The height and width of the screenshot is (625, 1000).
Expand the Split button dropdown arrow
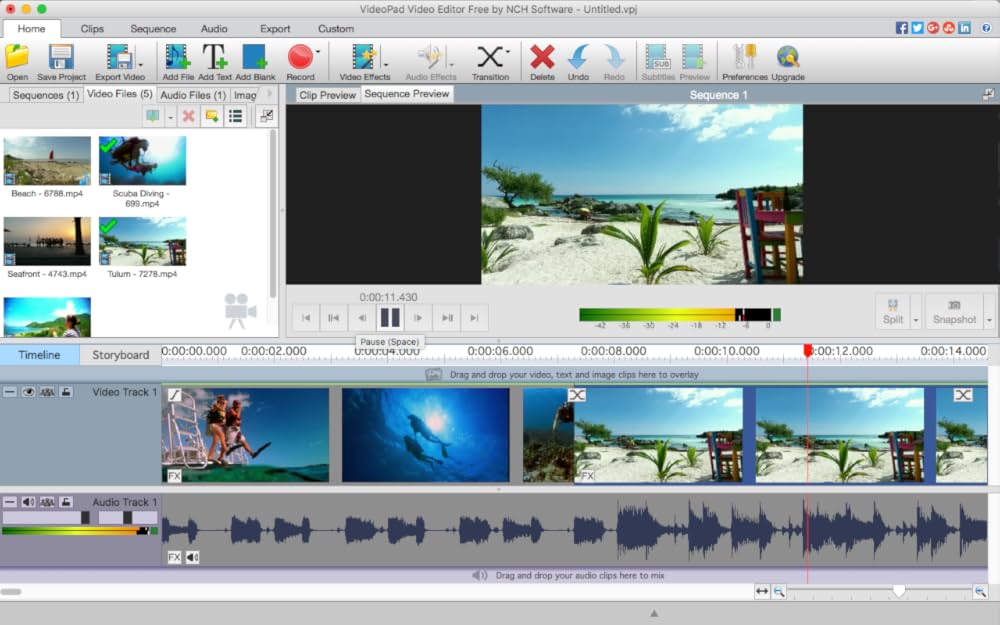click(x=916, y=320)
